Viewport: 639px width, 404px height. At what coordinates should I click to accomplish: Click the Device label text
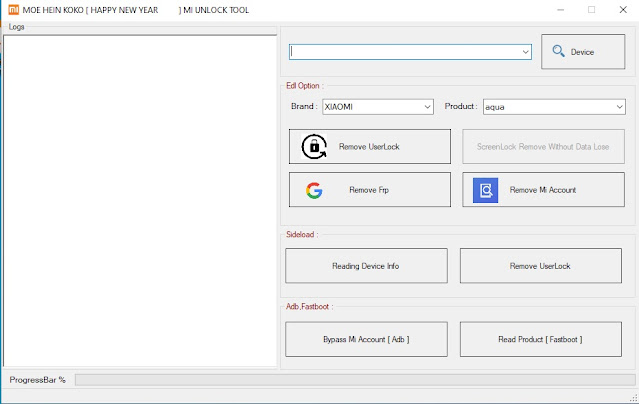582,52
